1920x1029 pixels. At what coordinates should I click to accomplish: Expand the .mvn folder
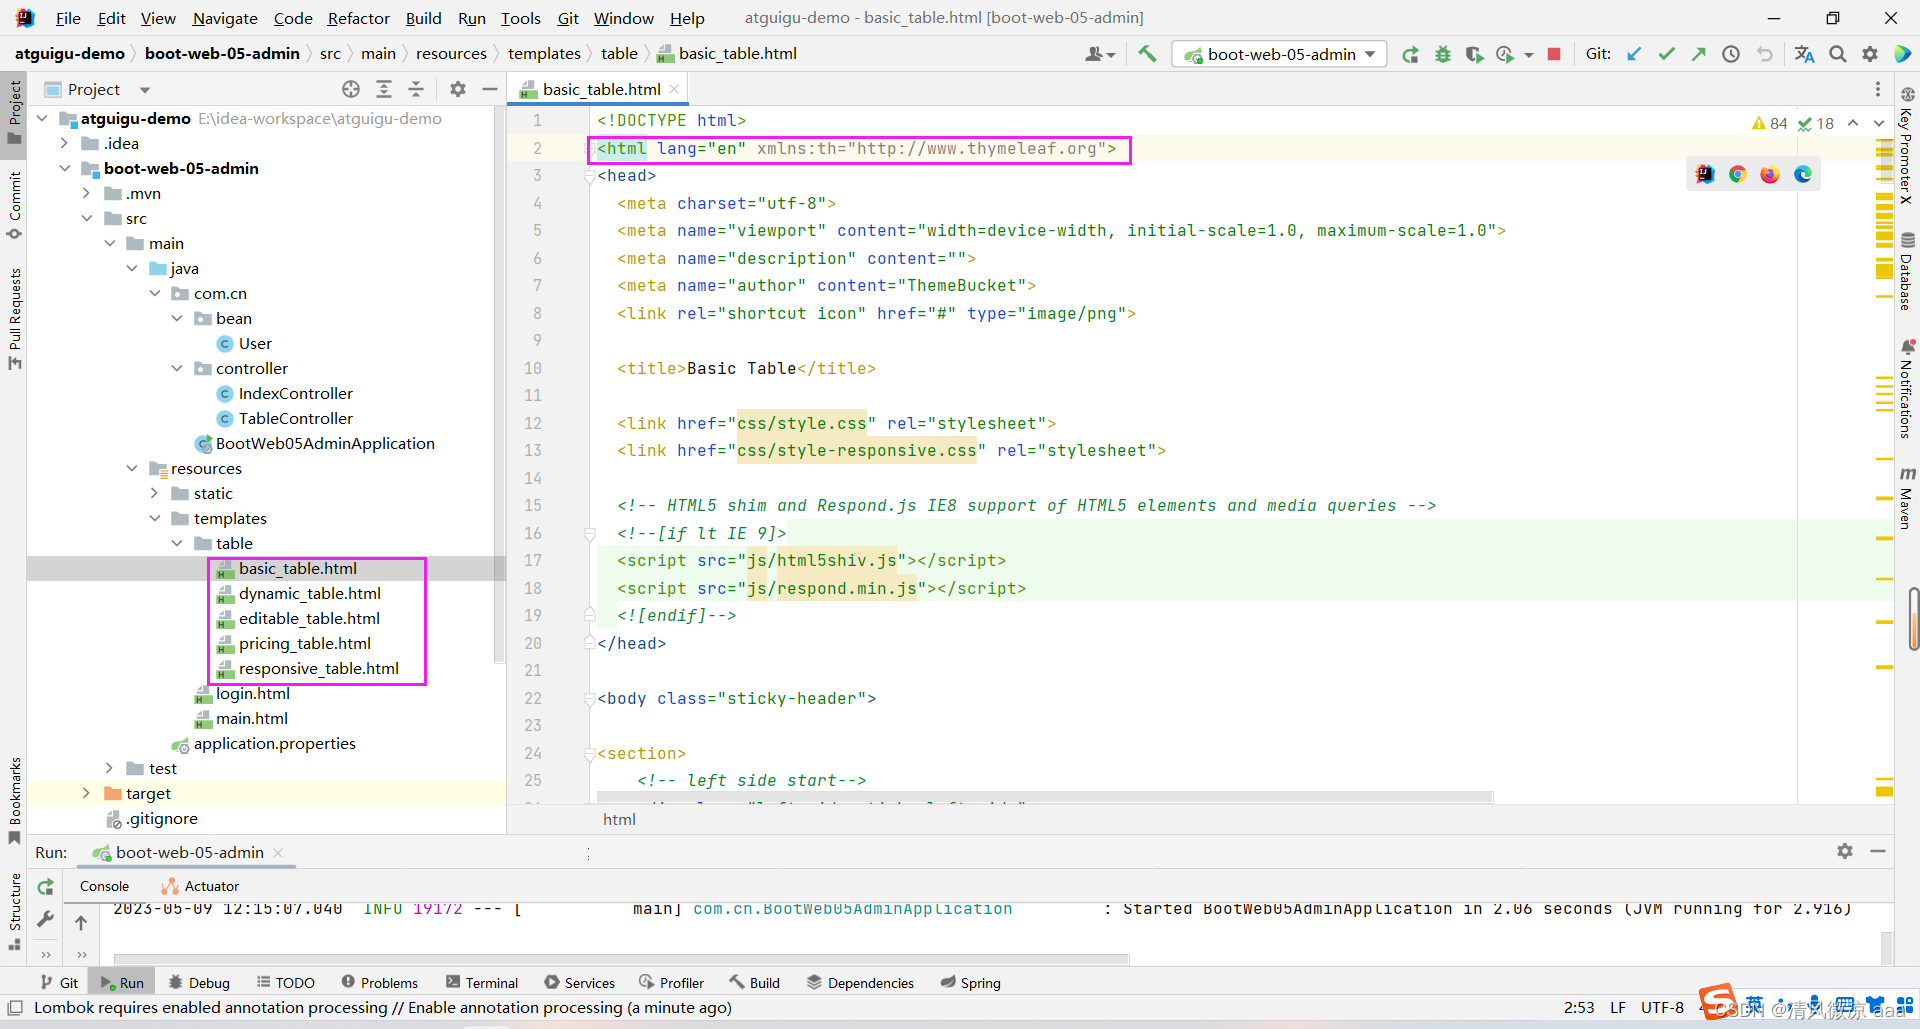[87, 193]
